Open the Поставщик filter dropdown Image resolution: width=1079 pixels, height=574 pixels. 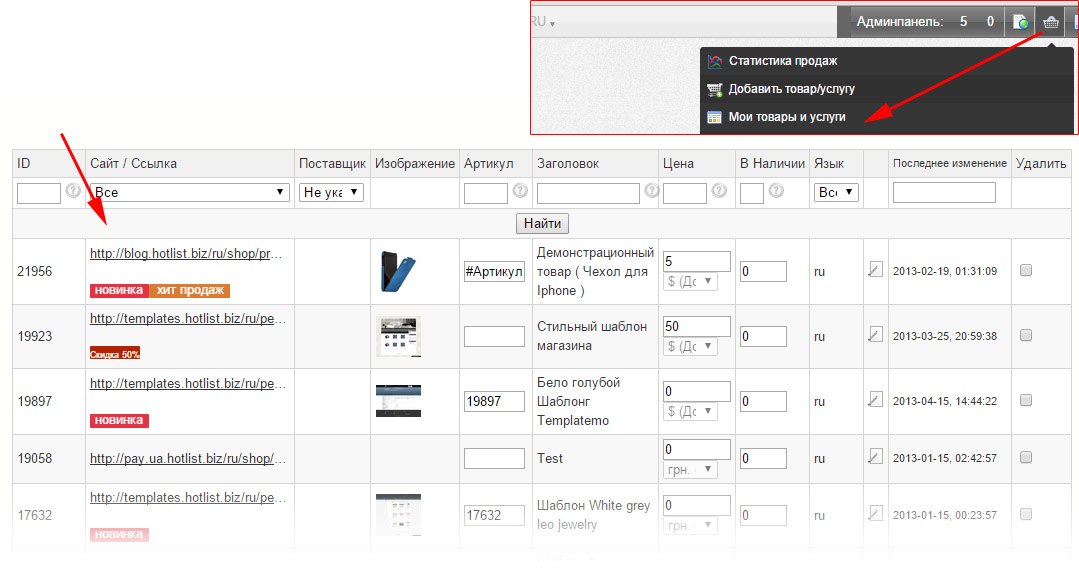point(331,192)
